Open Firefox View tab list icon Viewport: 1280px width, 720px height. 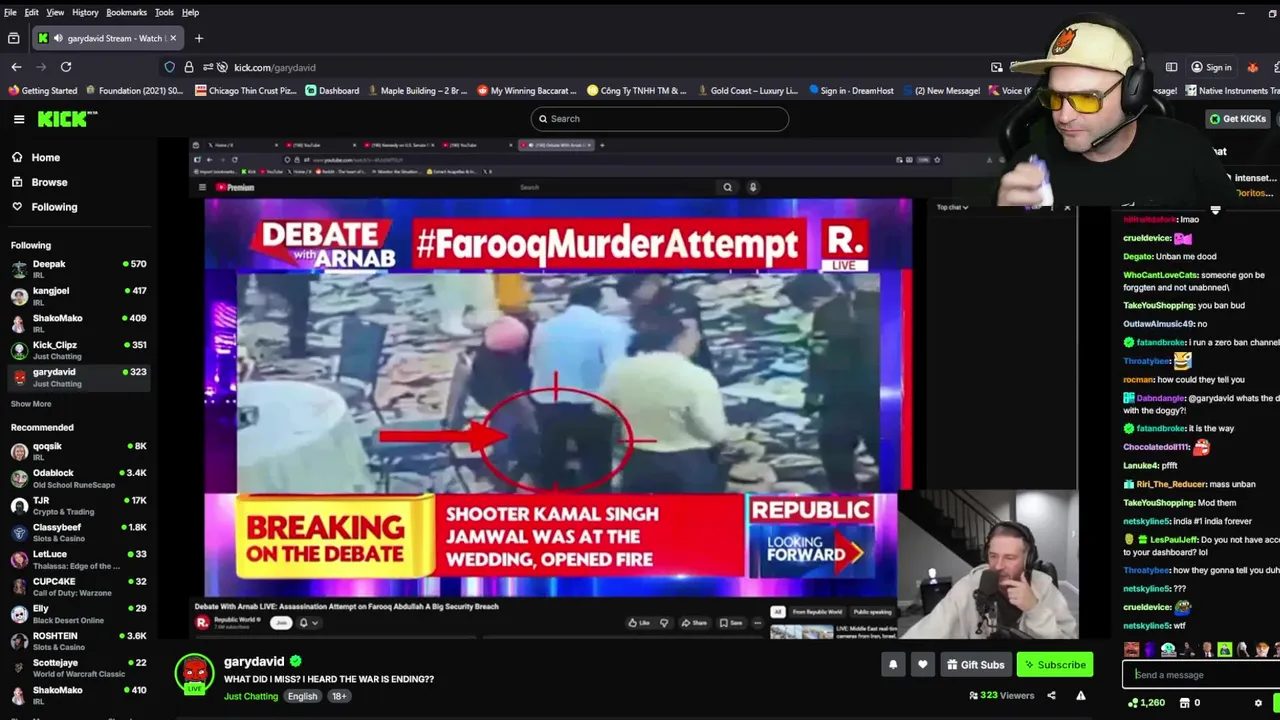(x=13, y=38)
